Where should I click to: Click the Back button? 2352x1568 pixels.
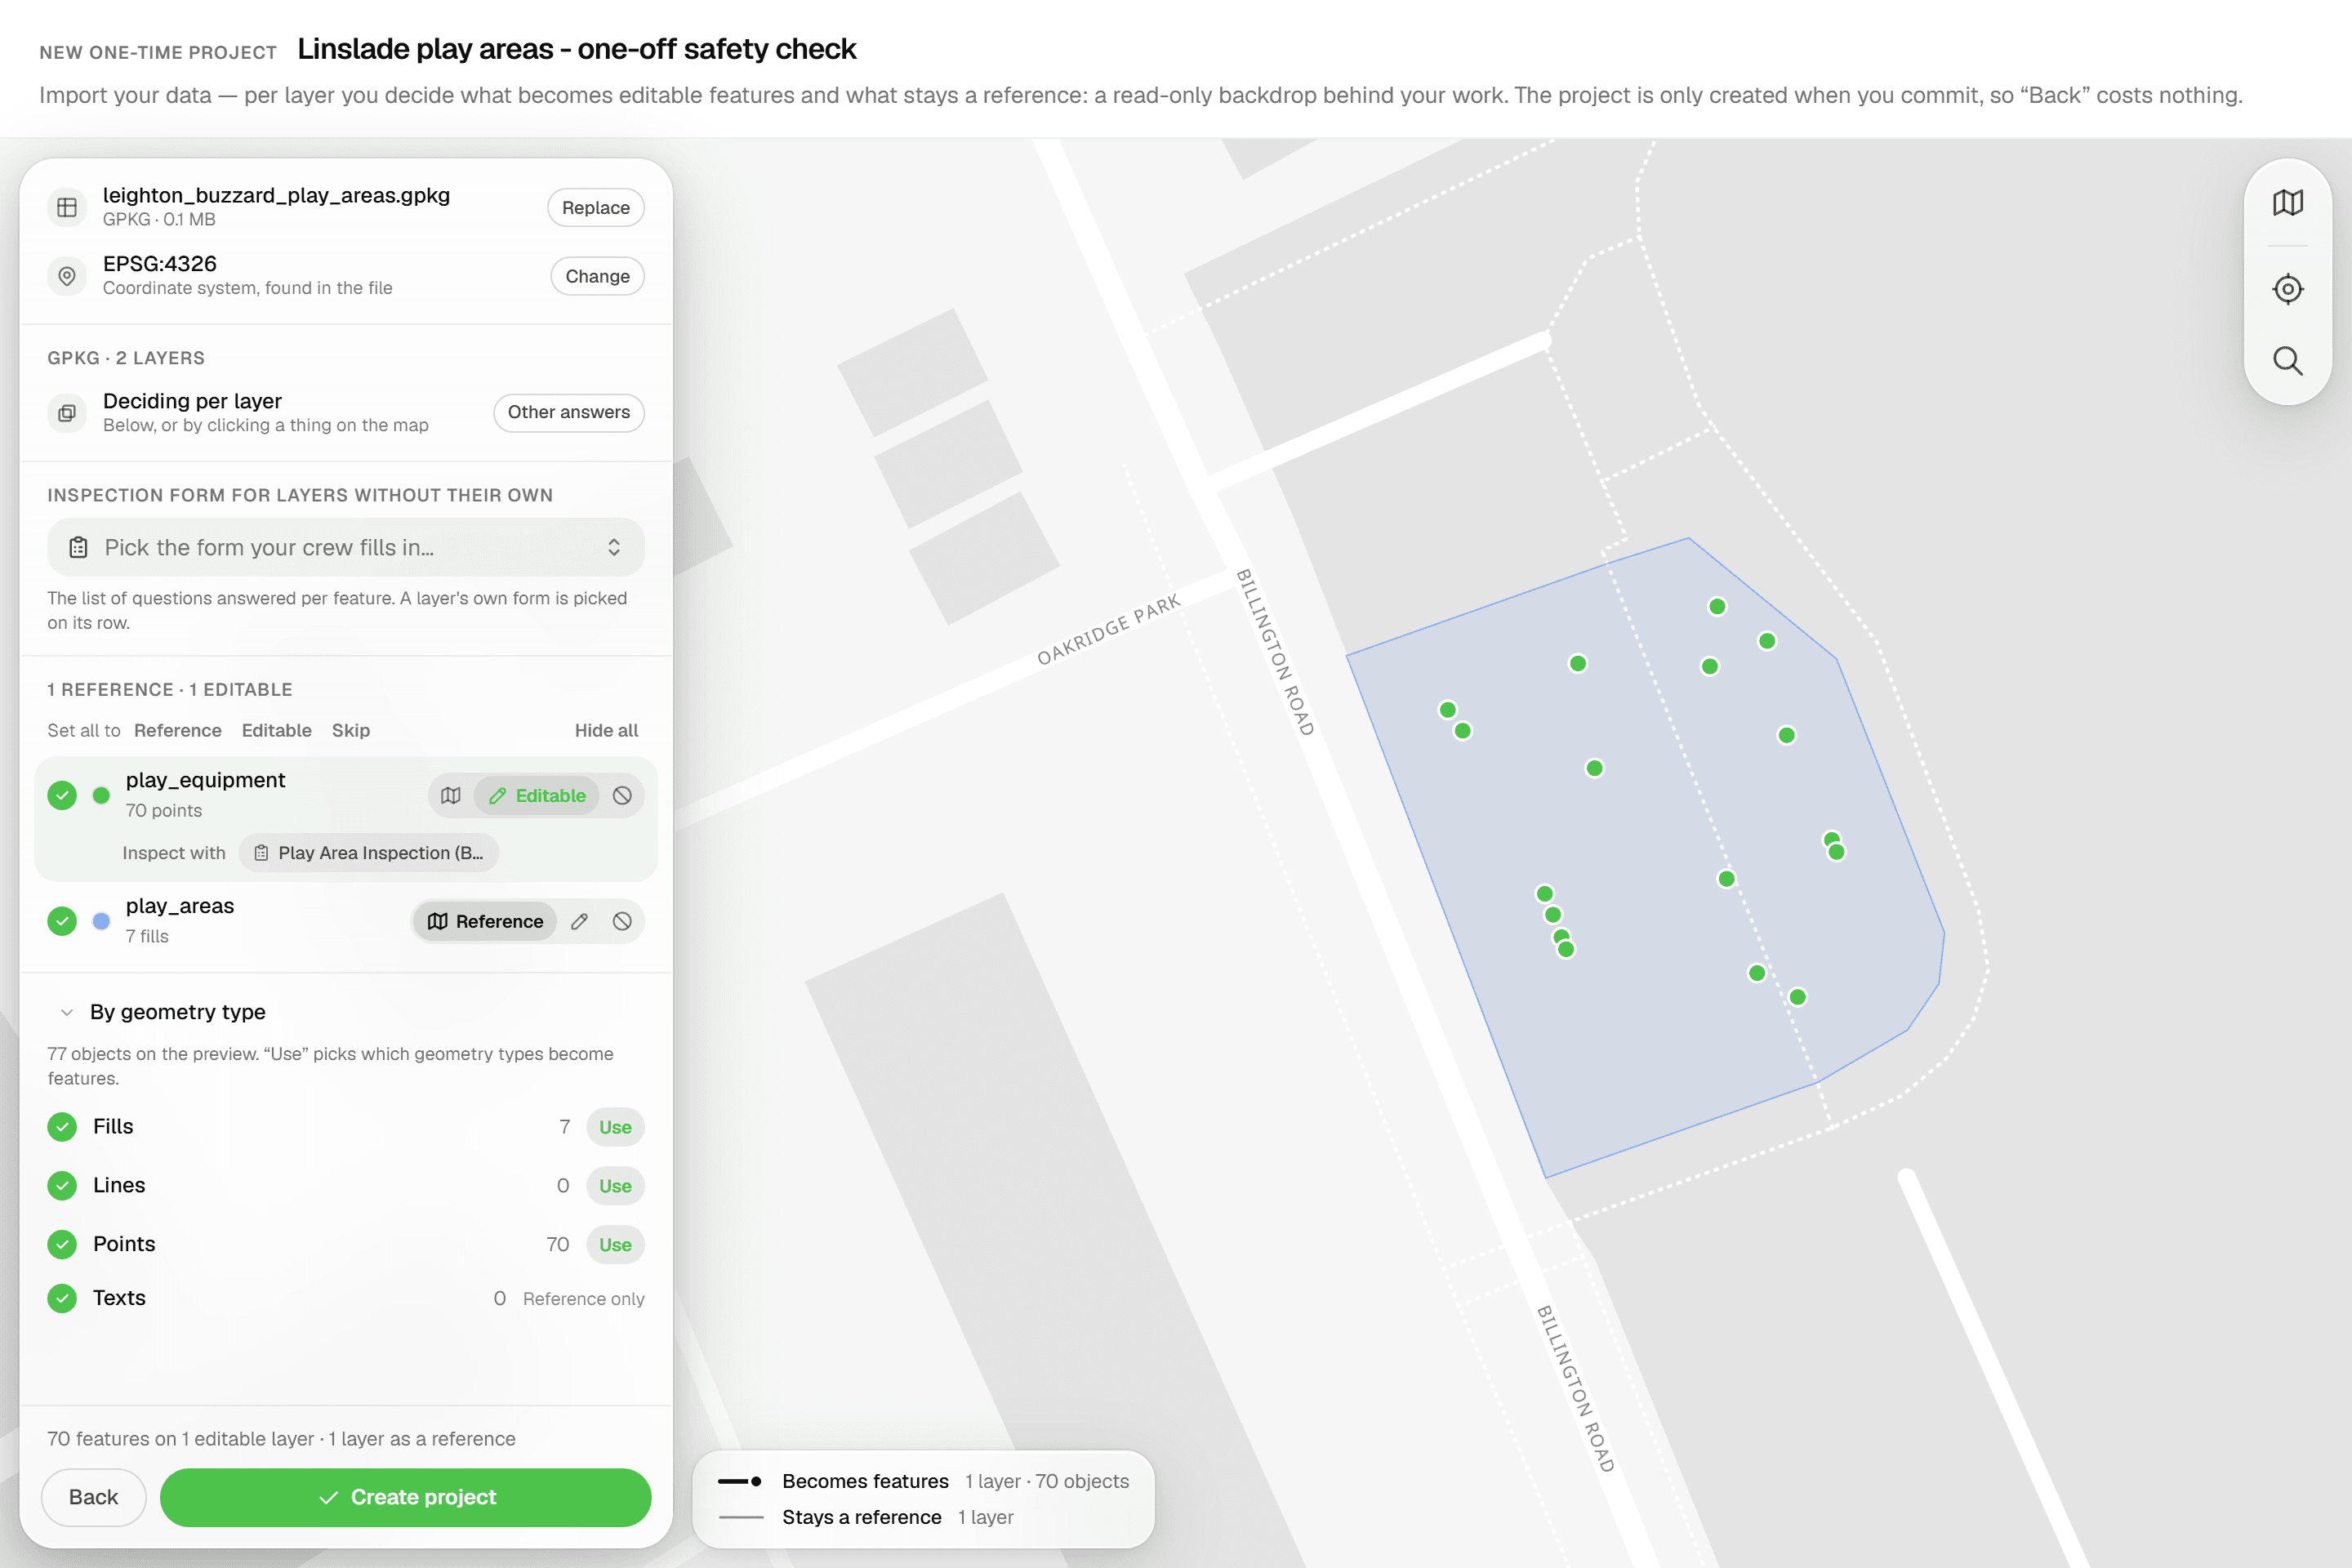pyautogui.click(x=94, y=1497)
